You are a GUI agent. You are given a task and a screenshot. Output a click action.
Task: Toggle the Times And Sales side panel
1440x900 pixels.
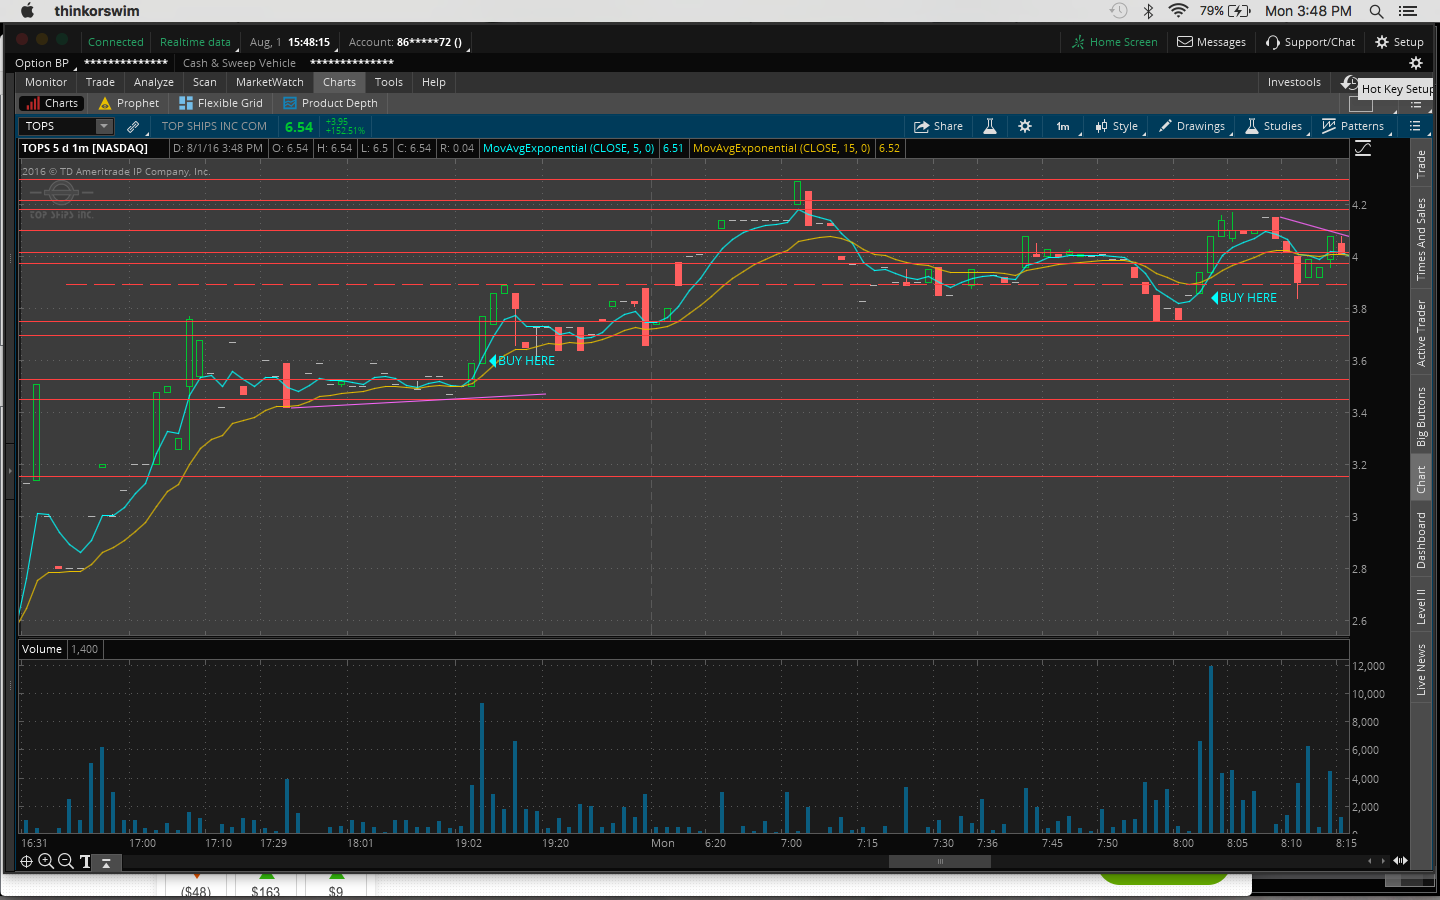coord(1421,238)
